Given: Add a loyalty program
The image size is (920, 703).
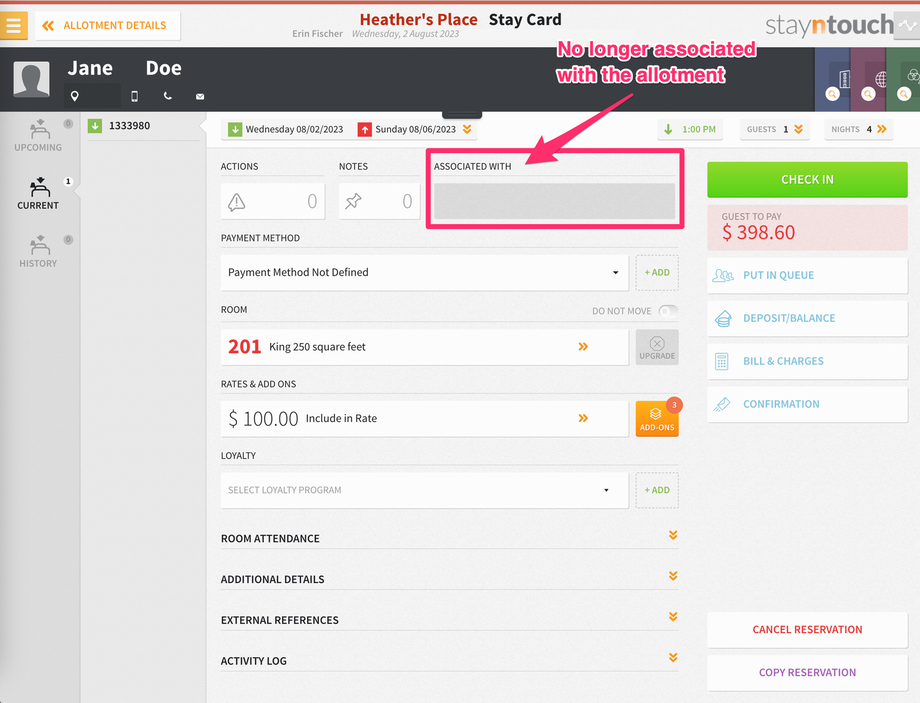Looking at the screenshot, I should point(657,490).
